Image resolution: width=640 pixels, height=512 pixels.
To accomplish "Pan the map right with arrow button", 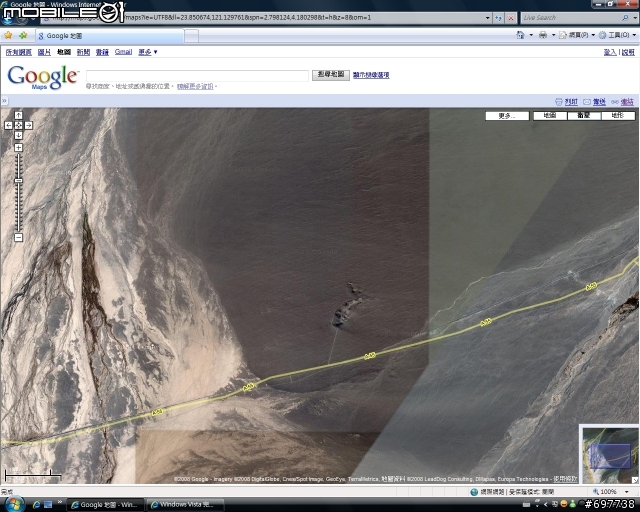I will (29, 125).
